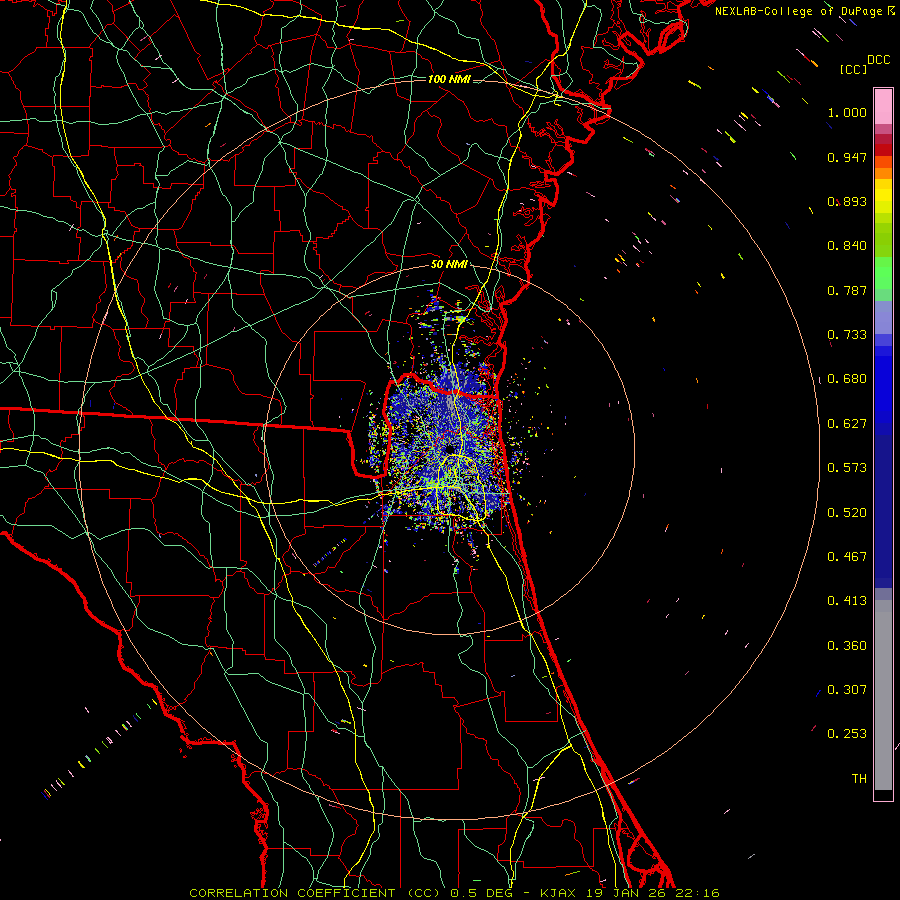Viewport: 900px width, 900px height.
Task: Select the 0.573 scale value
Action: tap(847, 468)
